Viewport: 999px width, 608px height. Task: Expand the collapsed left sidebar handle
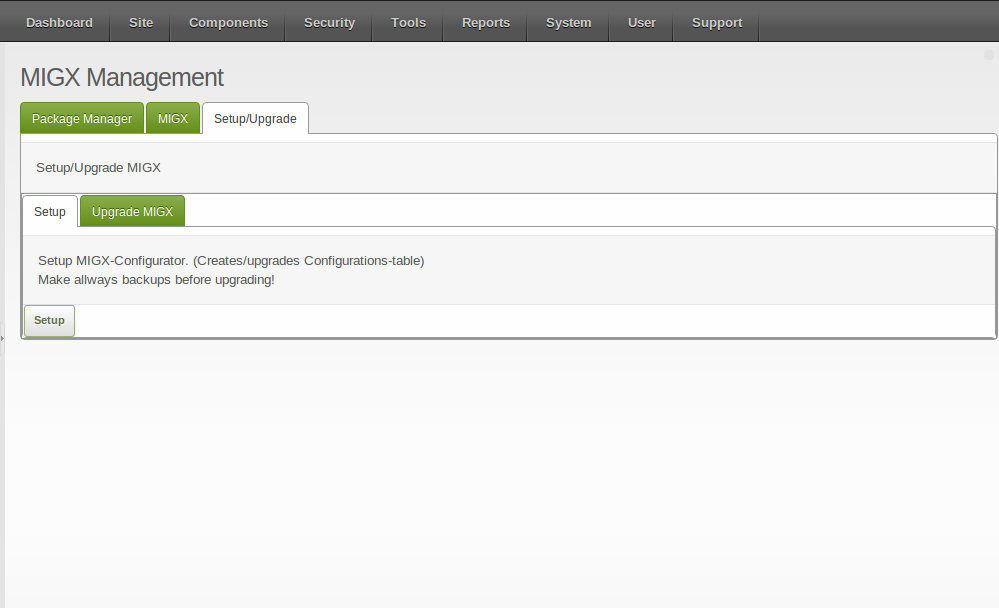2,338
